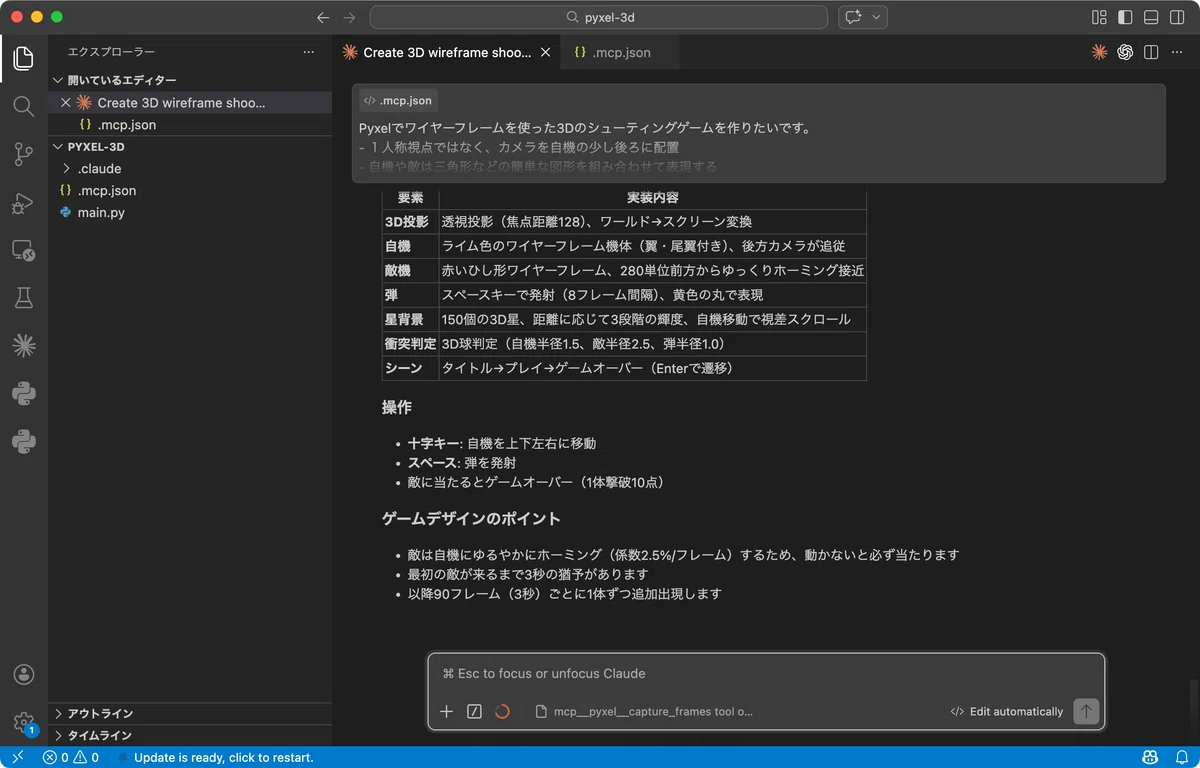This screenshot has height=768, width=1200.
Task: Focus the Claude message input field
Action: (x=766, y=674)
